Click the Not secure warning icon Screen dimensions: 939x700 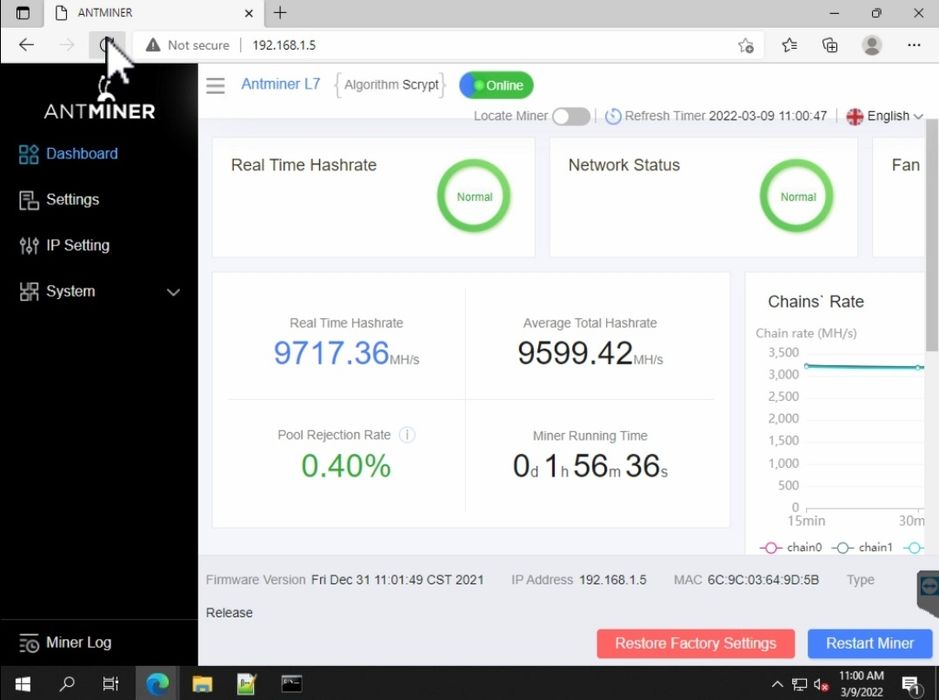(153, 45)
